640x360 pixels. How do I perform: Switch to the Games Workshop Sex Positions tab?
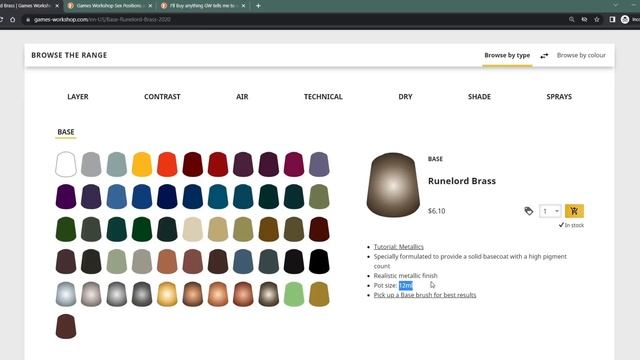click(x=108, y=6)
